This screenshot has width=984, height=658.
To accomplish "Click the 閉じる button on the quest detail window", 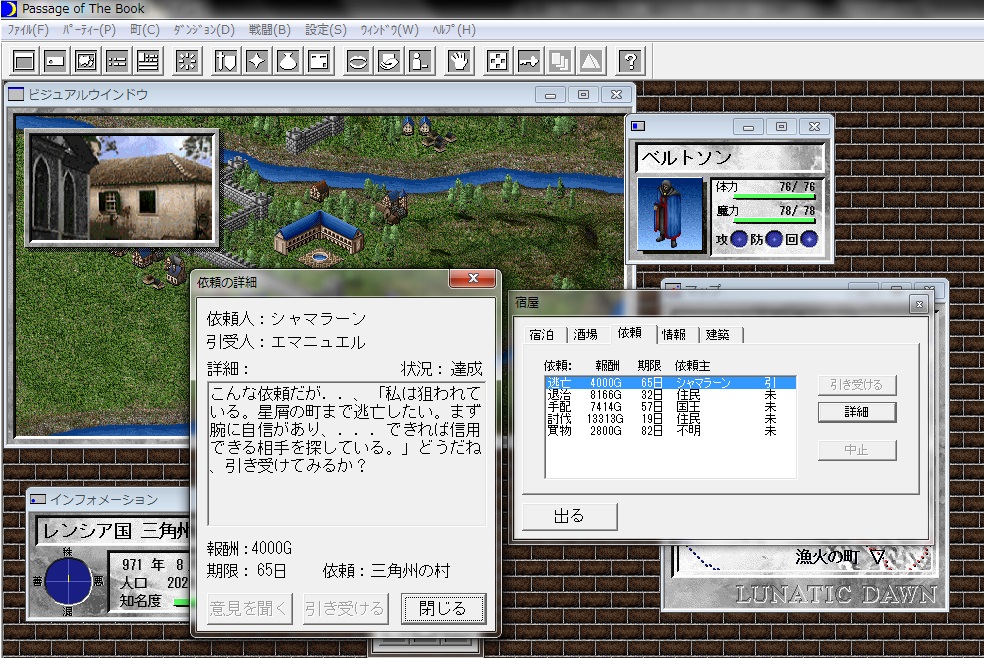I will [443, 609].
